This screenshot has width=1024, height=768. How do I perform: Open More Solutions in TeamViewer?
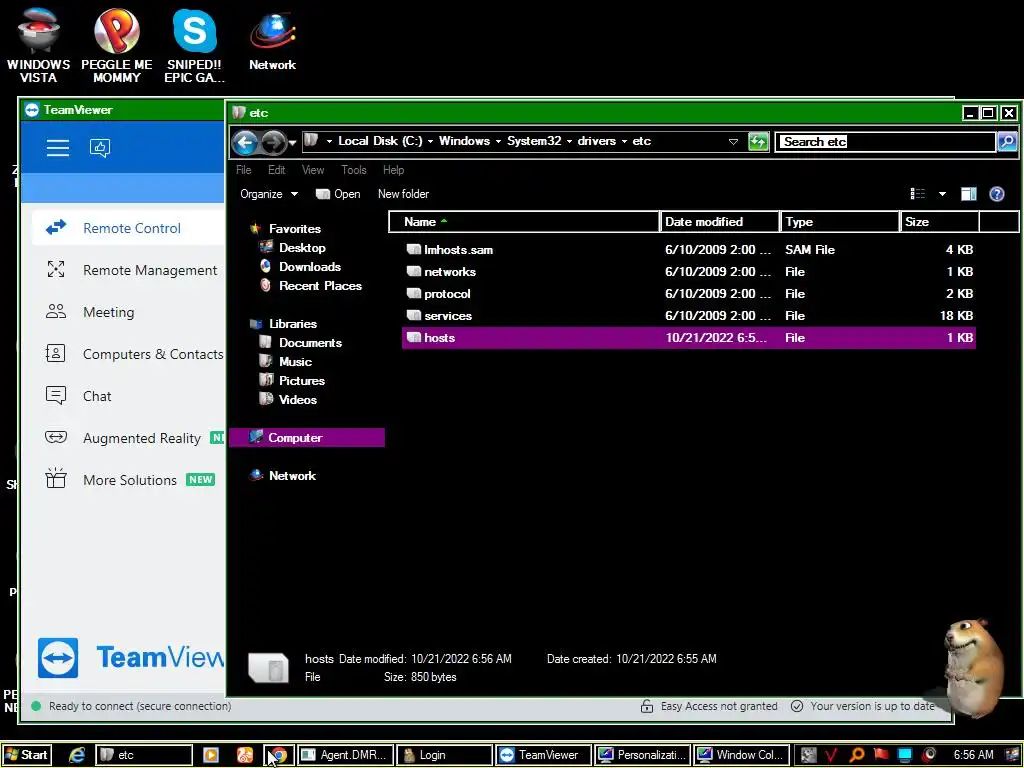tap(128, 480)
